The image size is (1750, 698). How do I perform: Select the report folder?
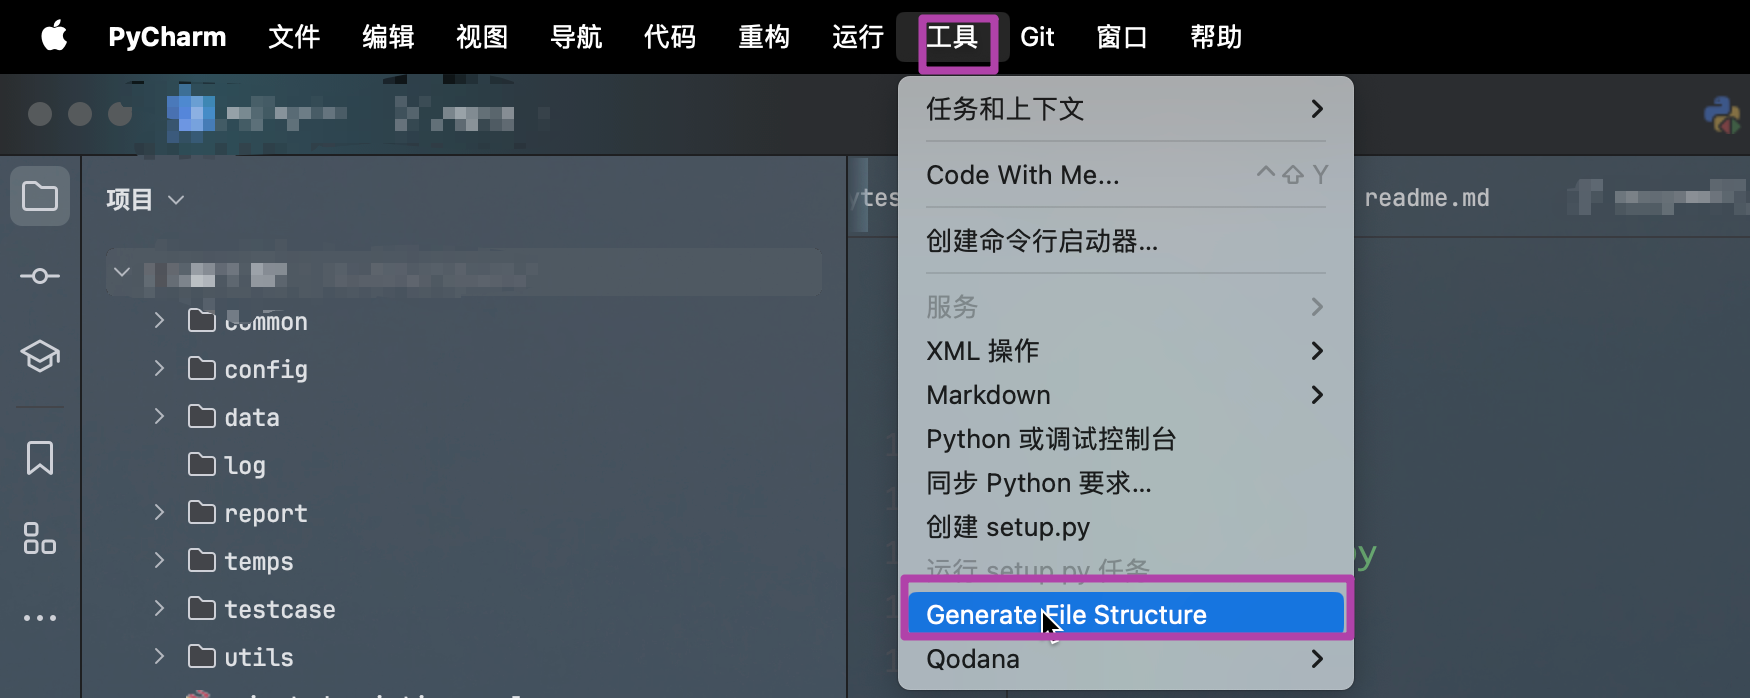tap(248, 513)
